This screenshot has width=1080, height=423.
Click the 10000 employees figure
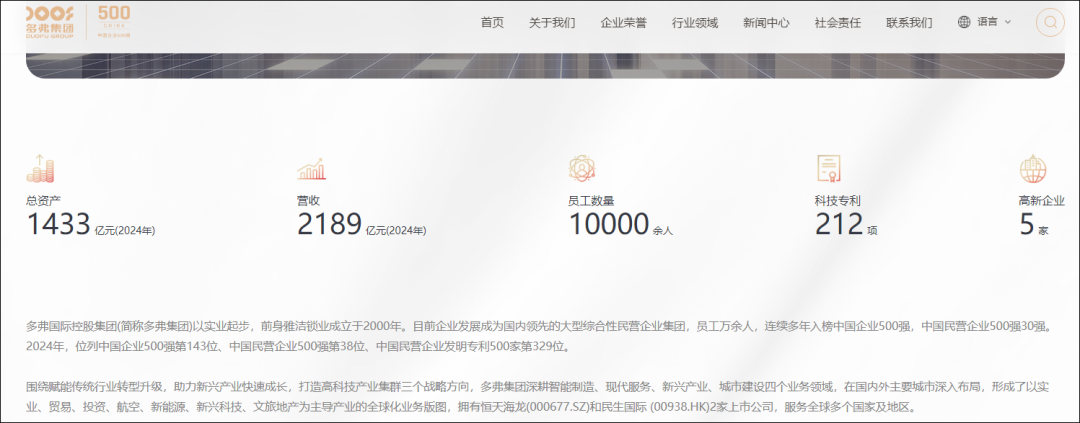coord(609,225)
